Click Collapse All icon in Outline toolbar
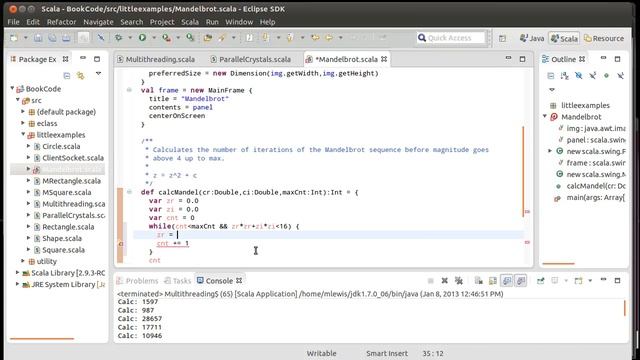Screen dimensions: 640x360 point(551,76)
